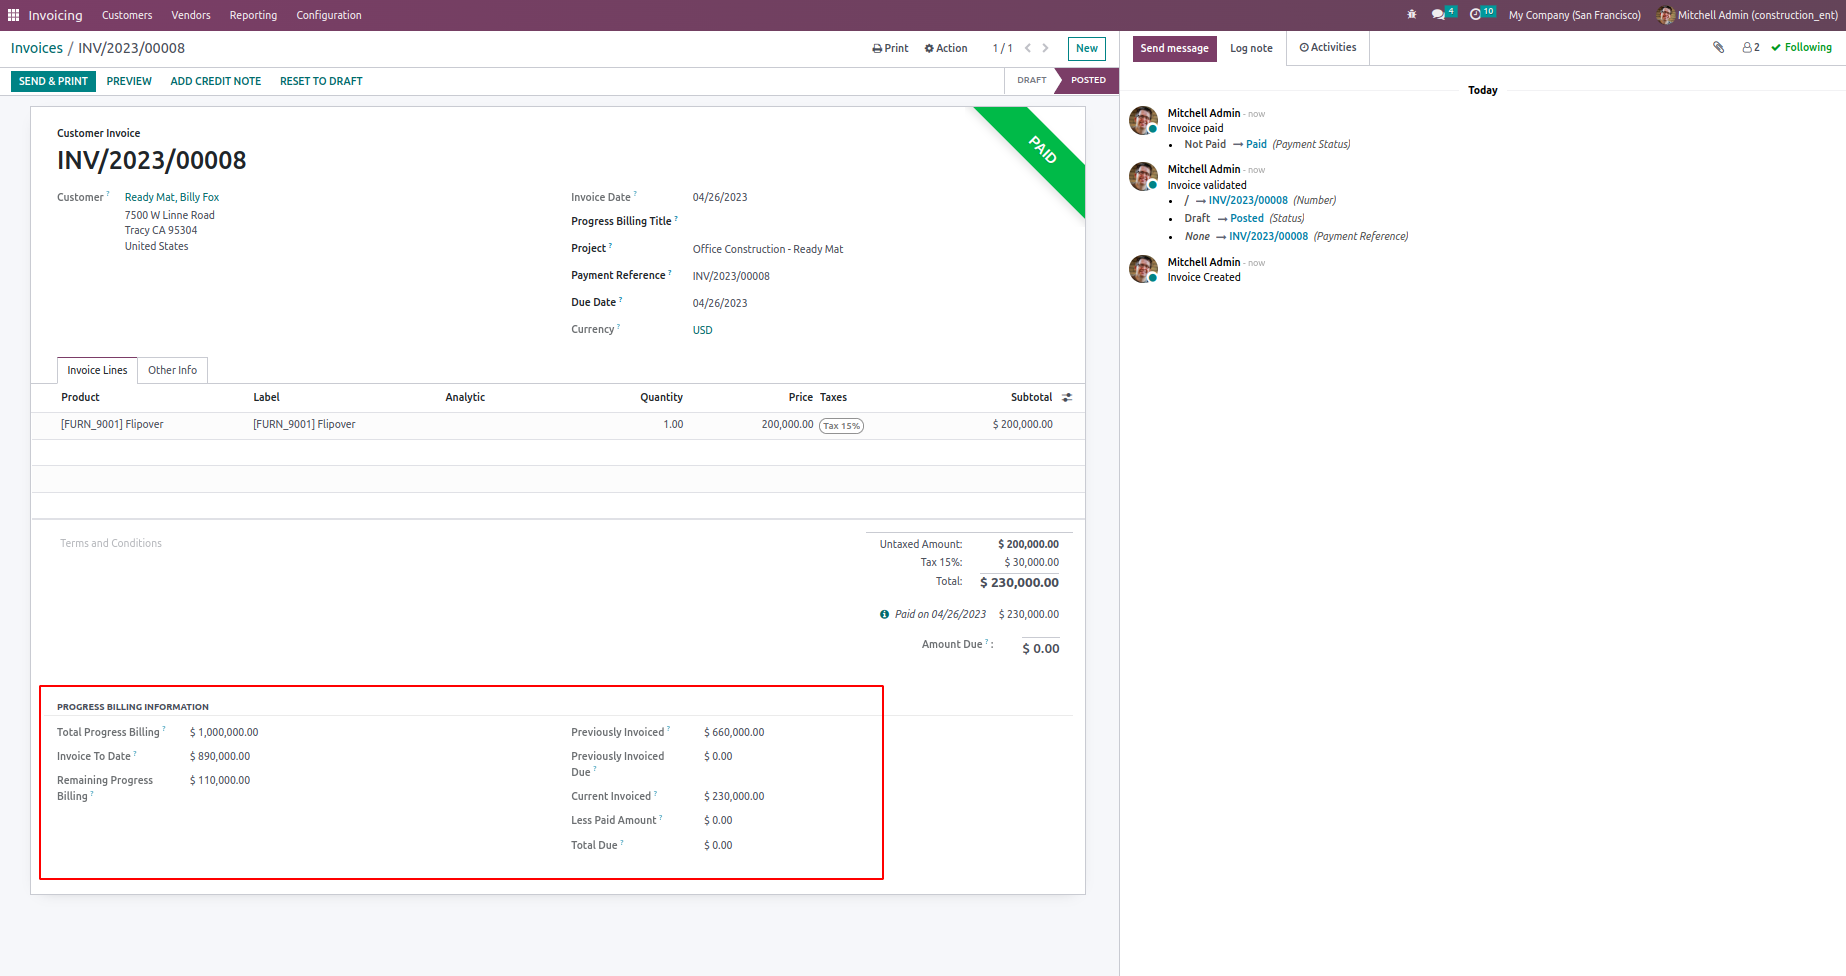Click the Draft status stage
This screenshot has height=976, width=1846.
click(1031, 80)
